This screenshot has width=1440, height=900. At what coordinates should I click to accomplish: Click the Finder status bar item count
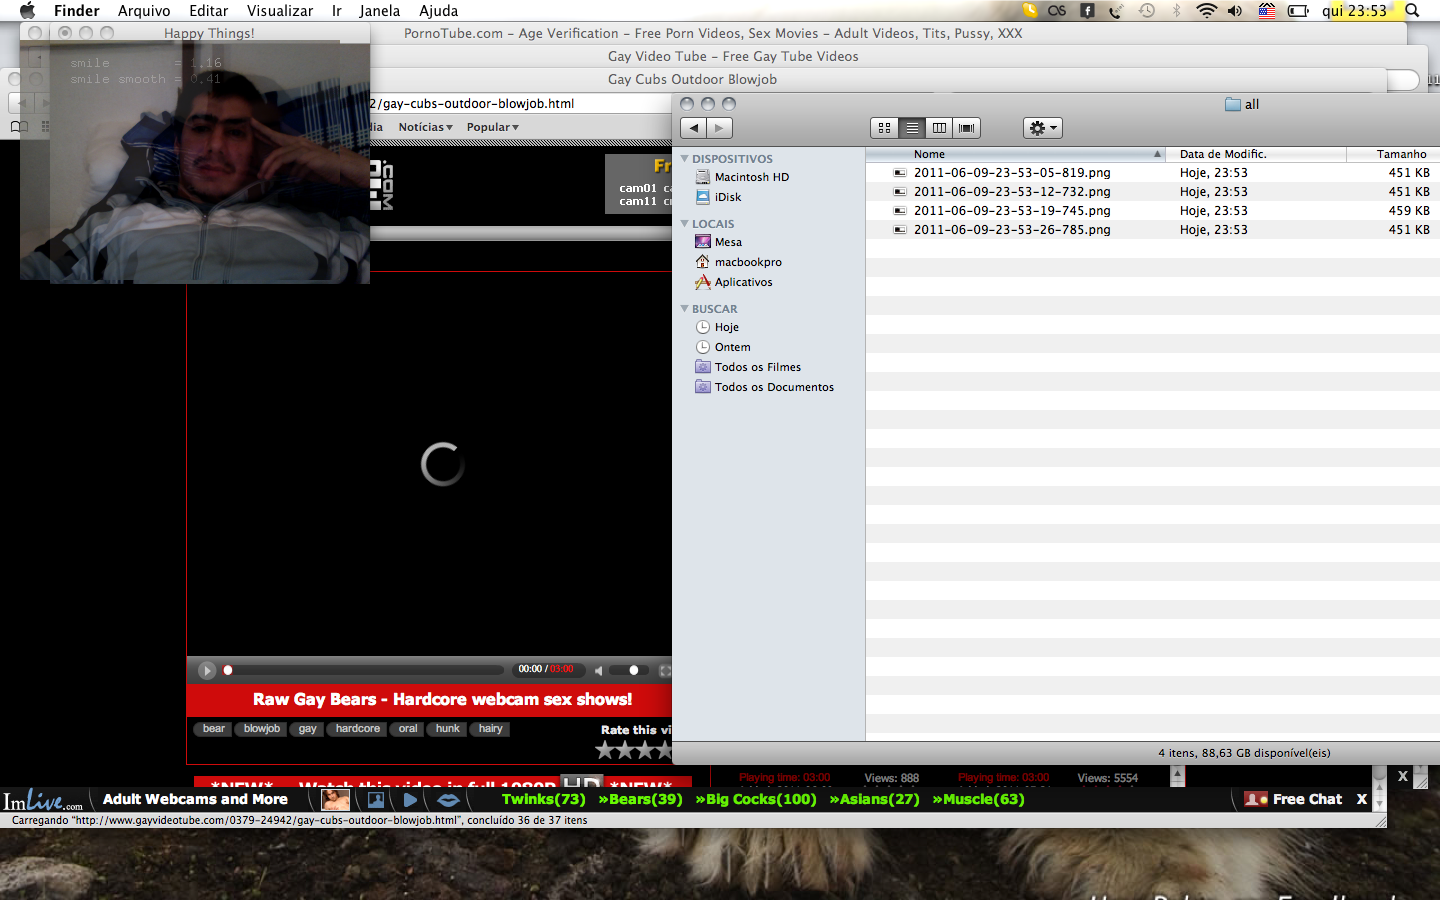pos(1244,753)
